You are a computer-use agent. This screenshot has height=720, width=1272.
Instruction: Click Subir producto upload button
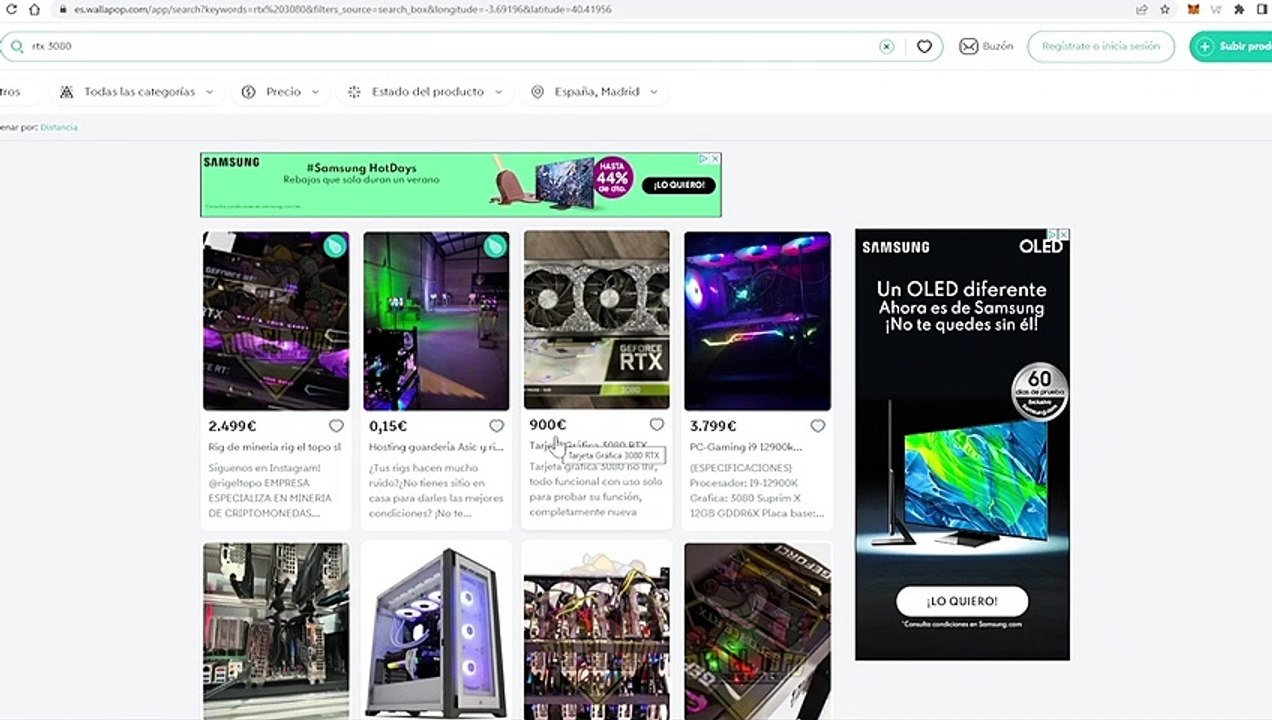click(1232, 46)
